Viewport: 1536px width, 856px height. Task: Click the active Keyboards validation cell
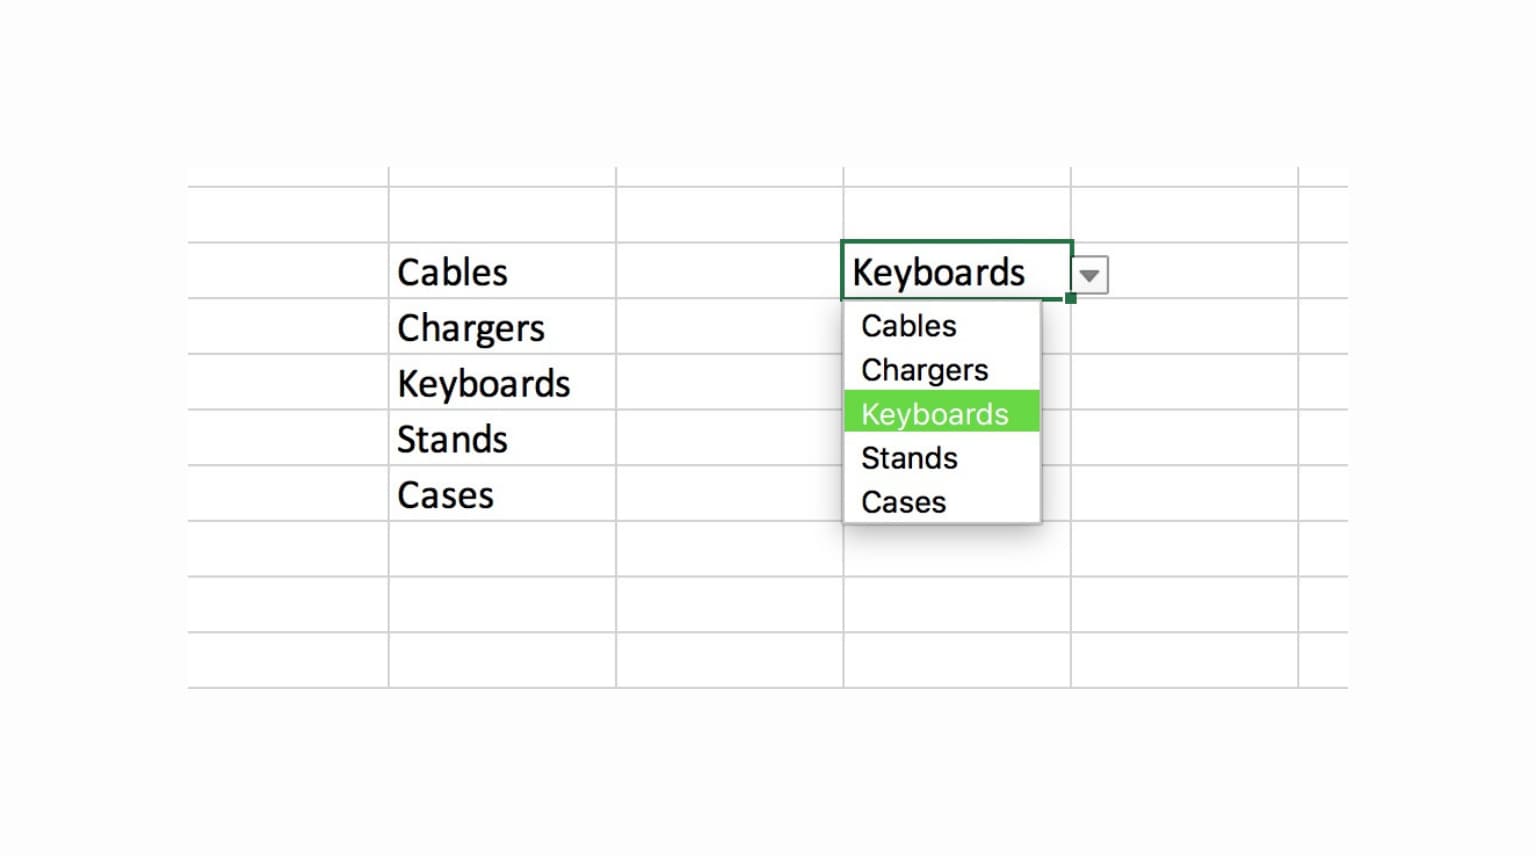[957, 270]
